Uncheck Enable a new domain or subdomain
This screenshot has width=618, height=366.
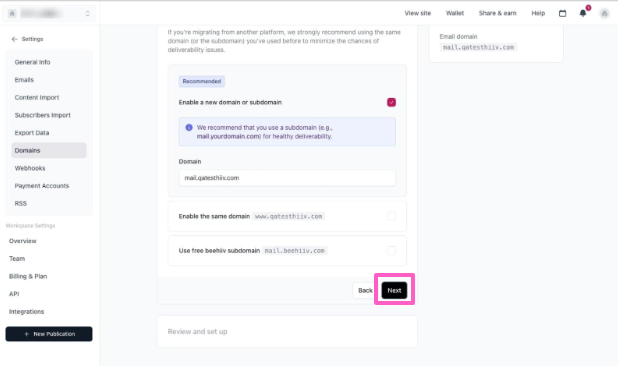point(391,102)
